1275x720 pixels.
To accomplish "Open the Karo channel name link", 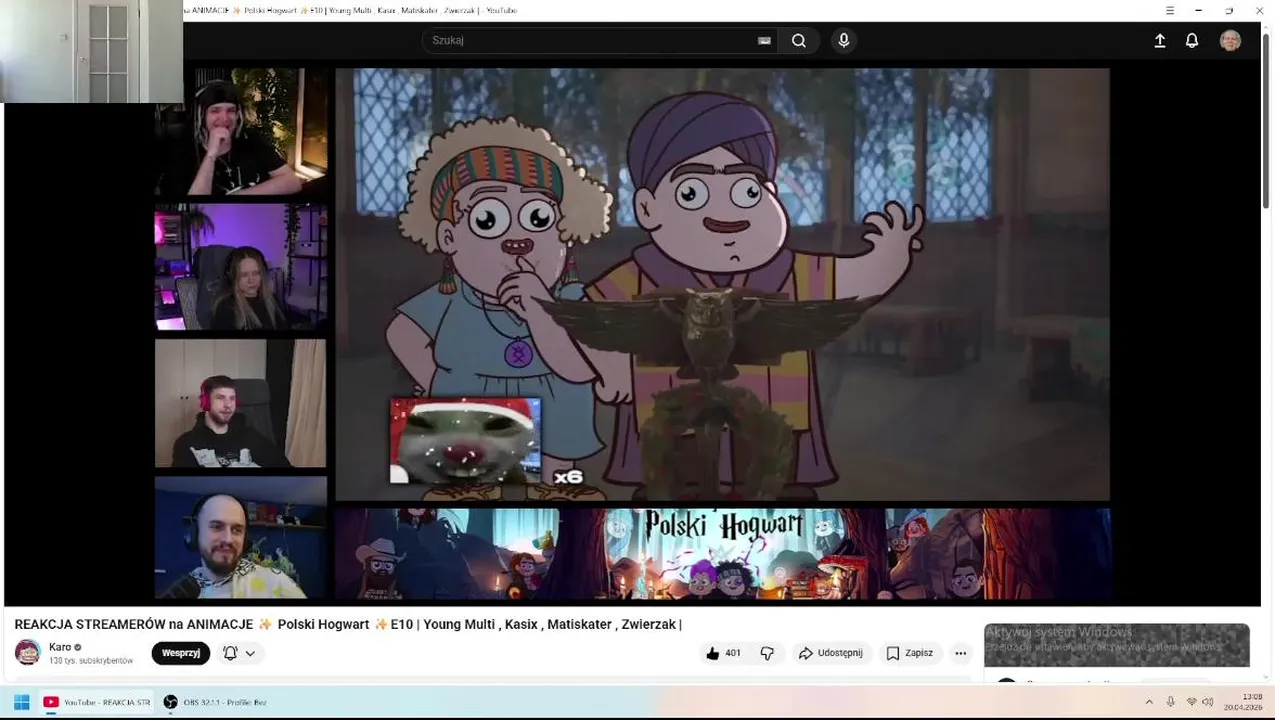I will tap(60, 647).
